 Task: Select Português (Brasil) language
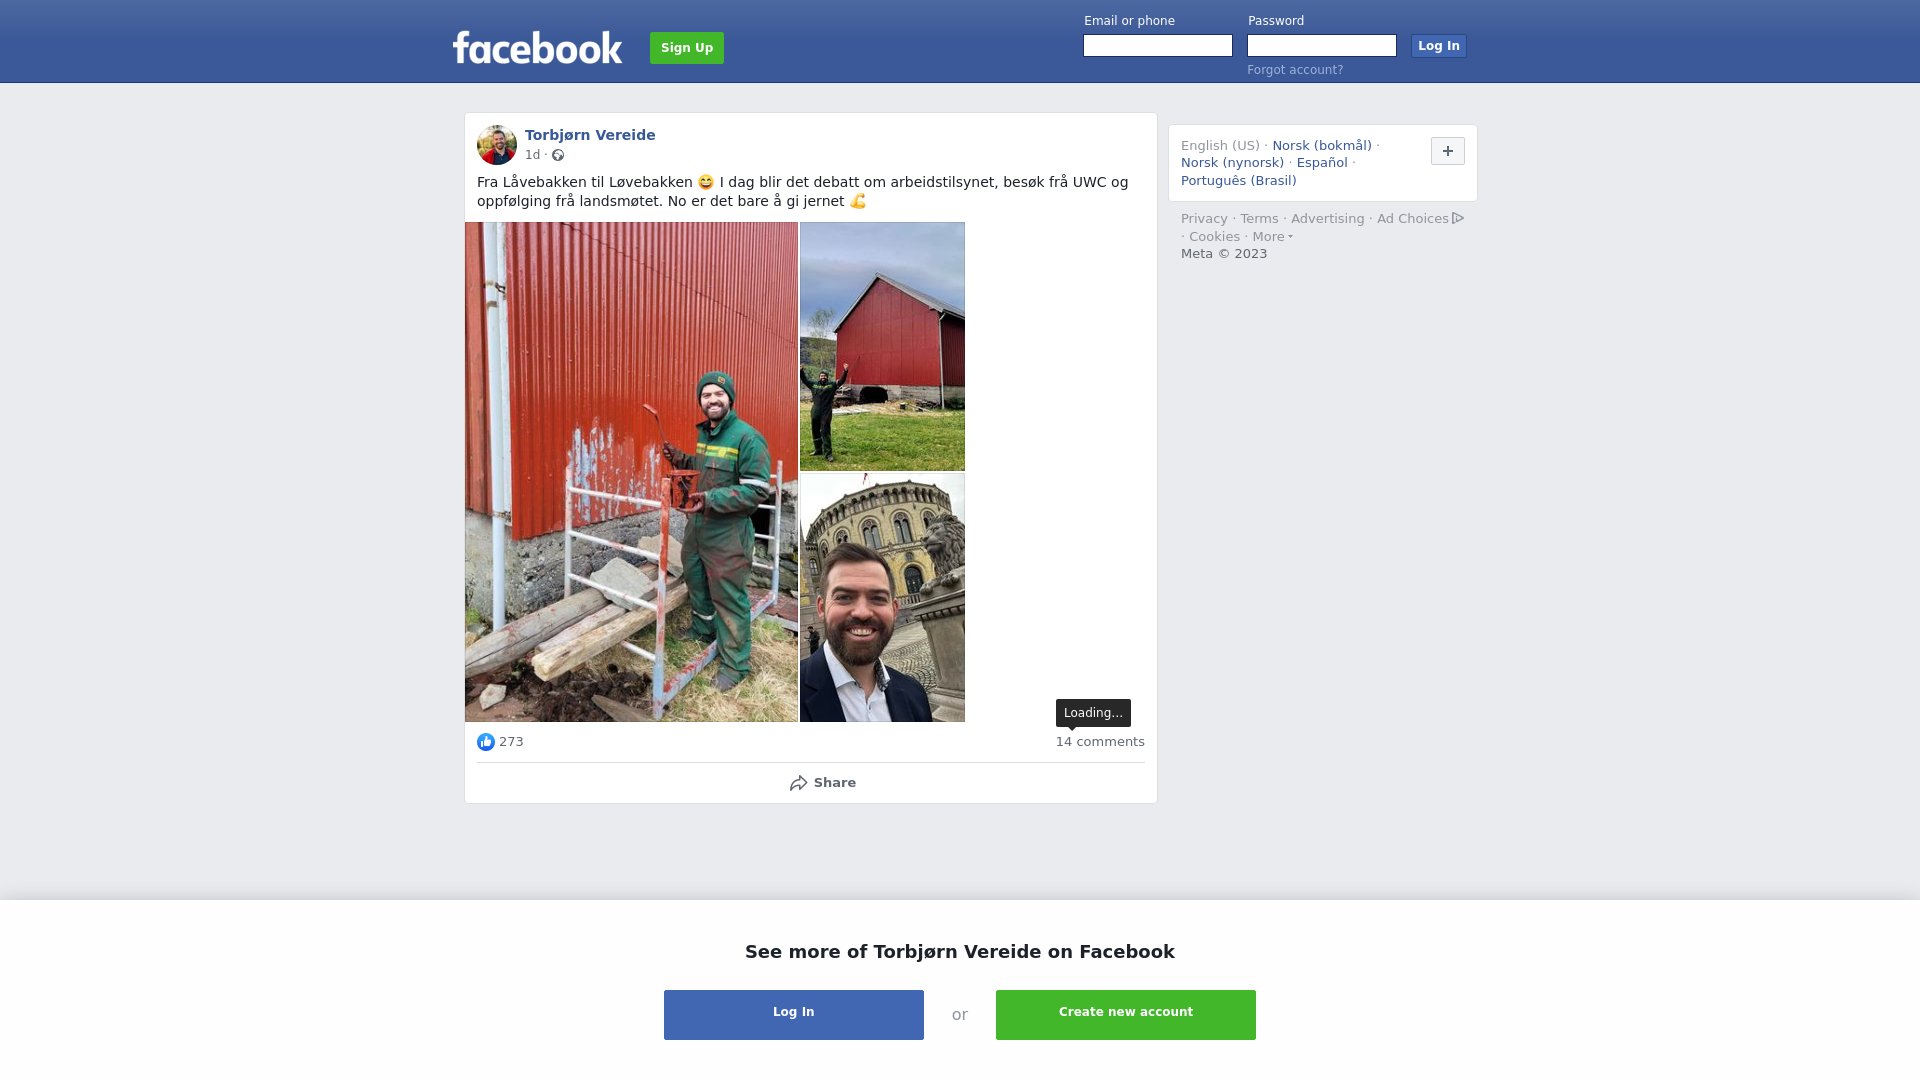coord(1238,181)
